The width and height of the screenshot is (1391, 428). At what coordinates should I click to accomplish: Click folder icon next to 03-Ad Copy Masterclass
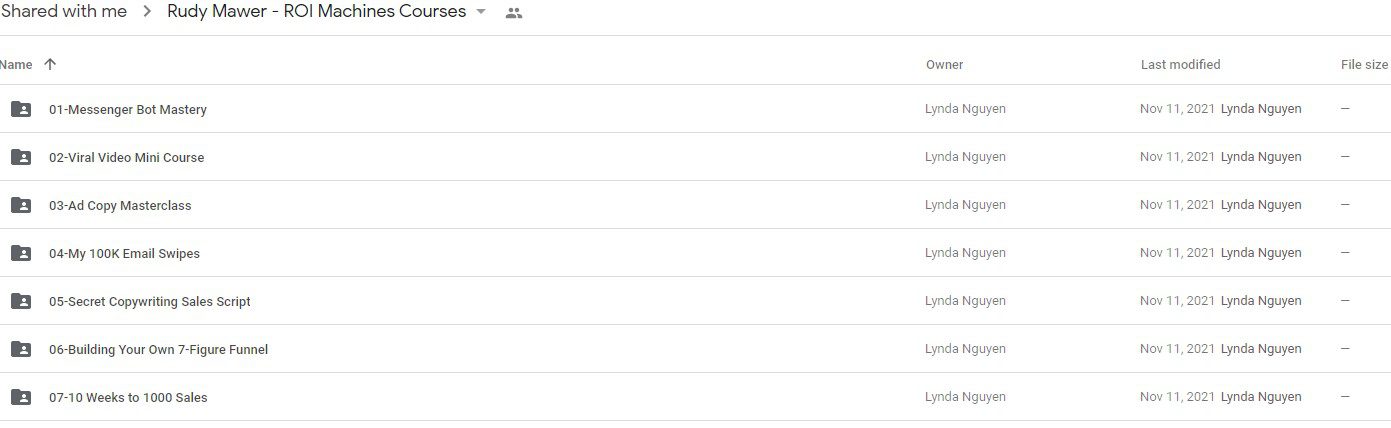coord(21,205)
